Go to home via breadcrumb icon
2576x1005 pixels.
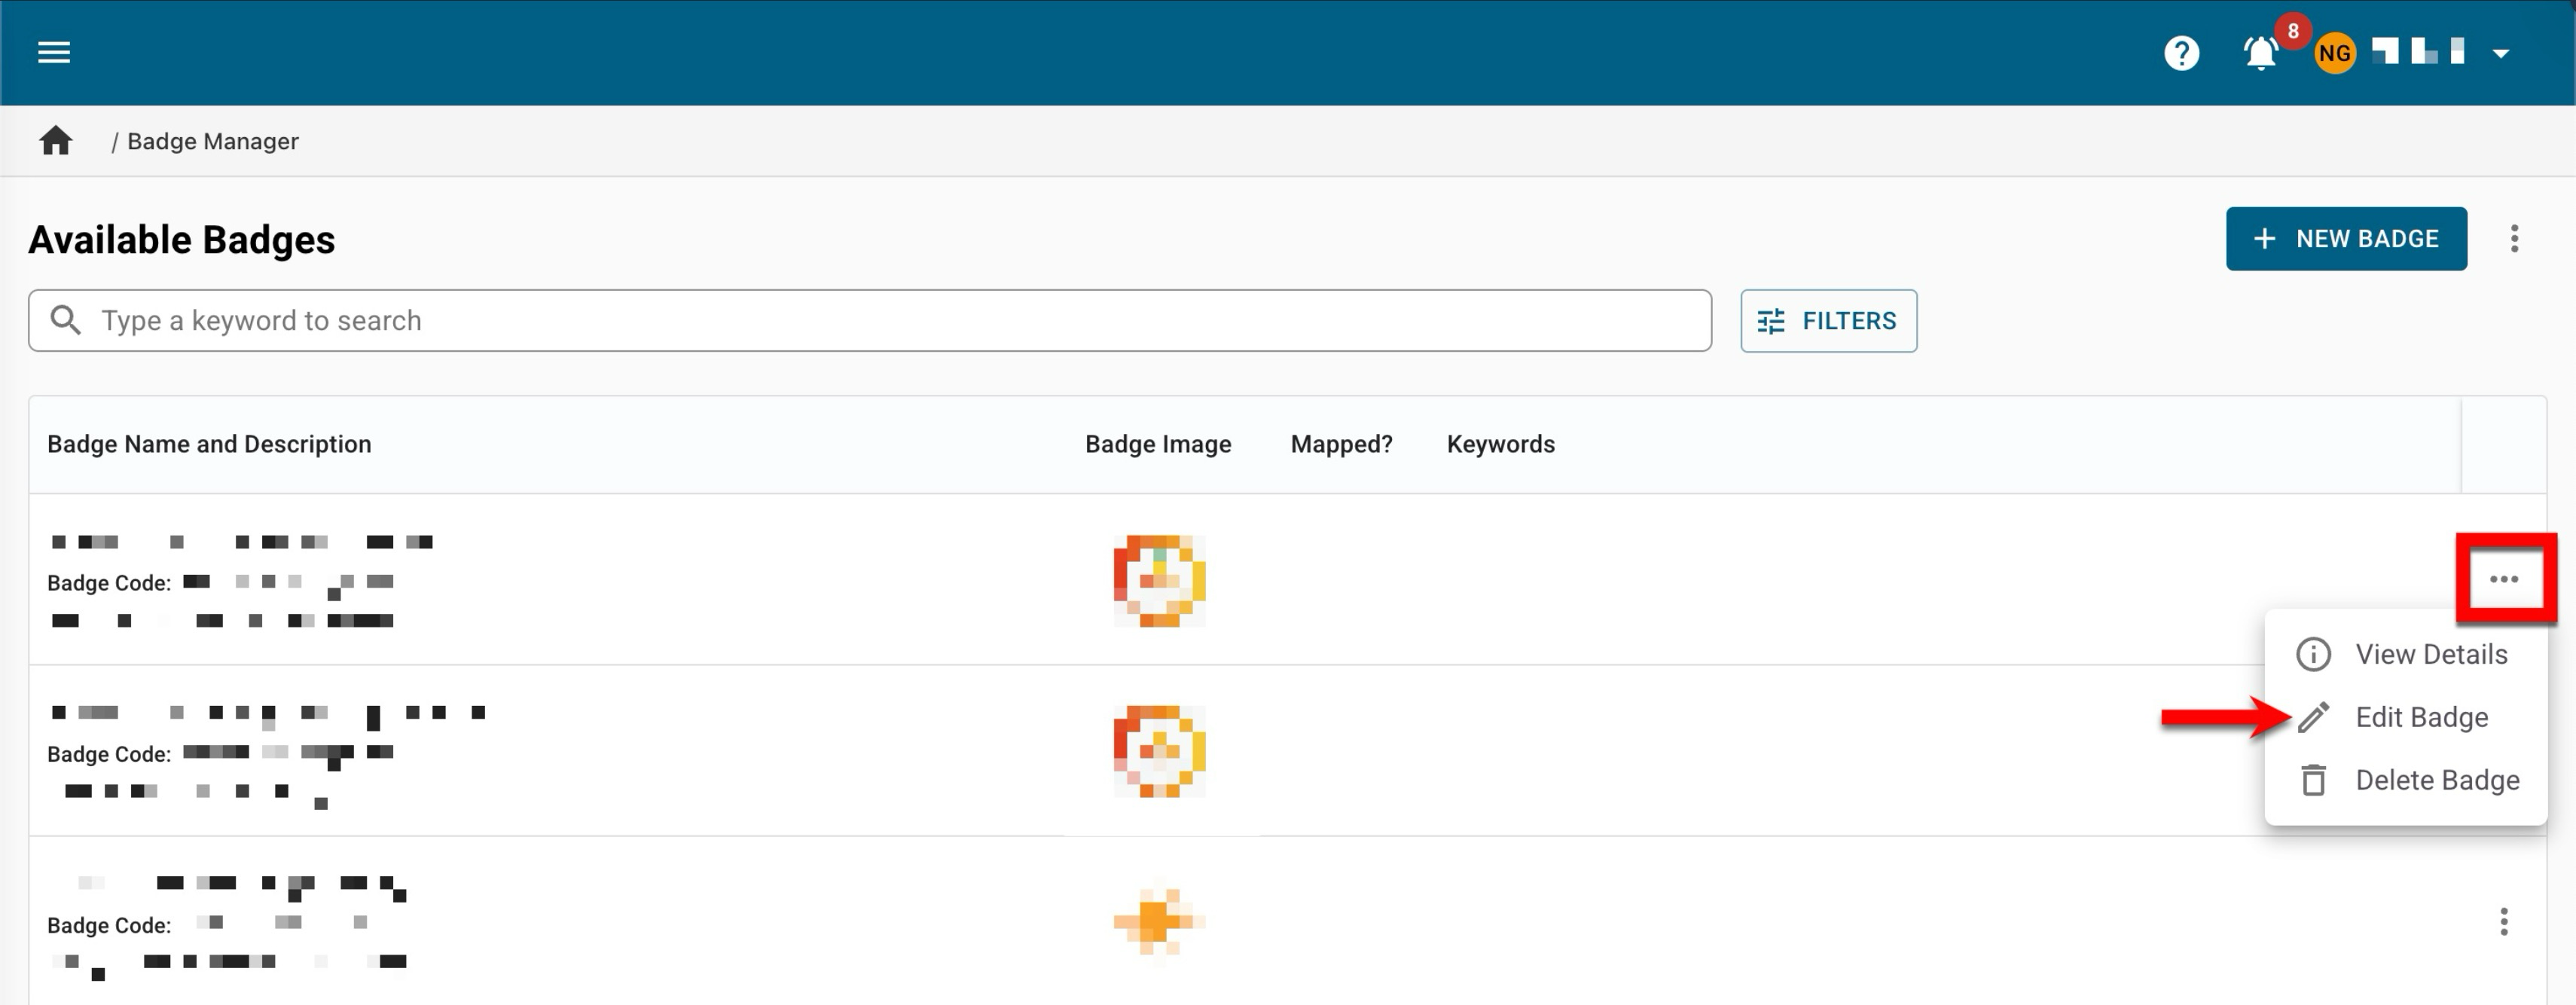pos(56,141)
